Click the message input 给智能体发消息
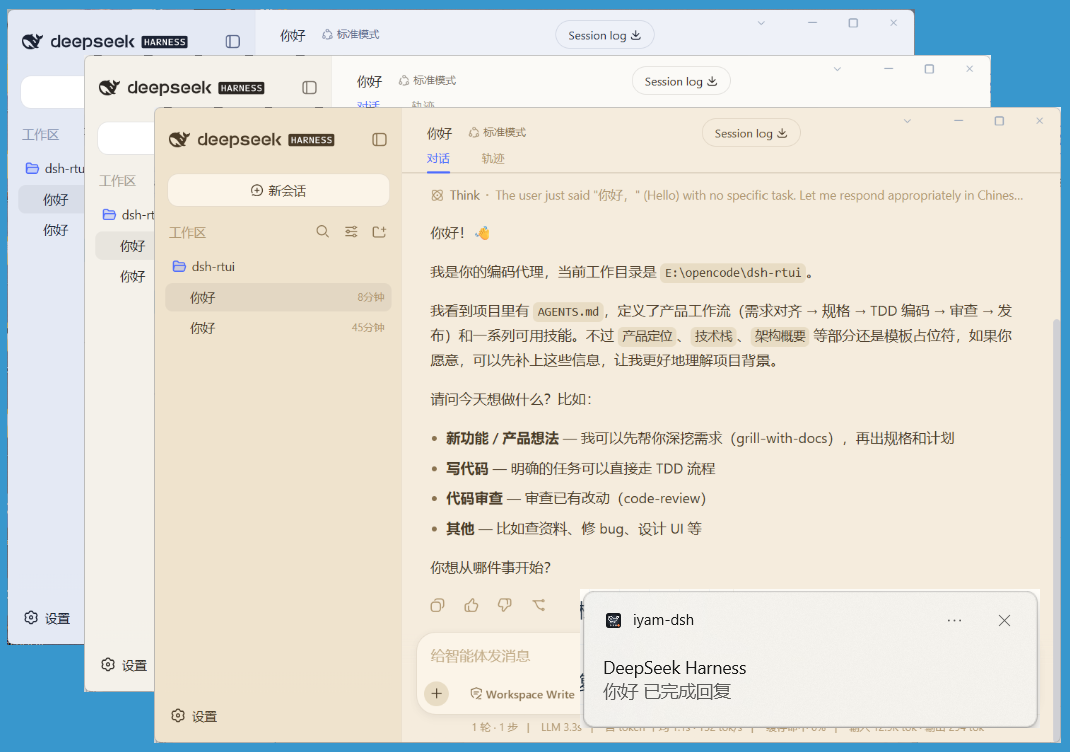The width and height of the screenshot is (1070, 752). pos(481,656)
